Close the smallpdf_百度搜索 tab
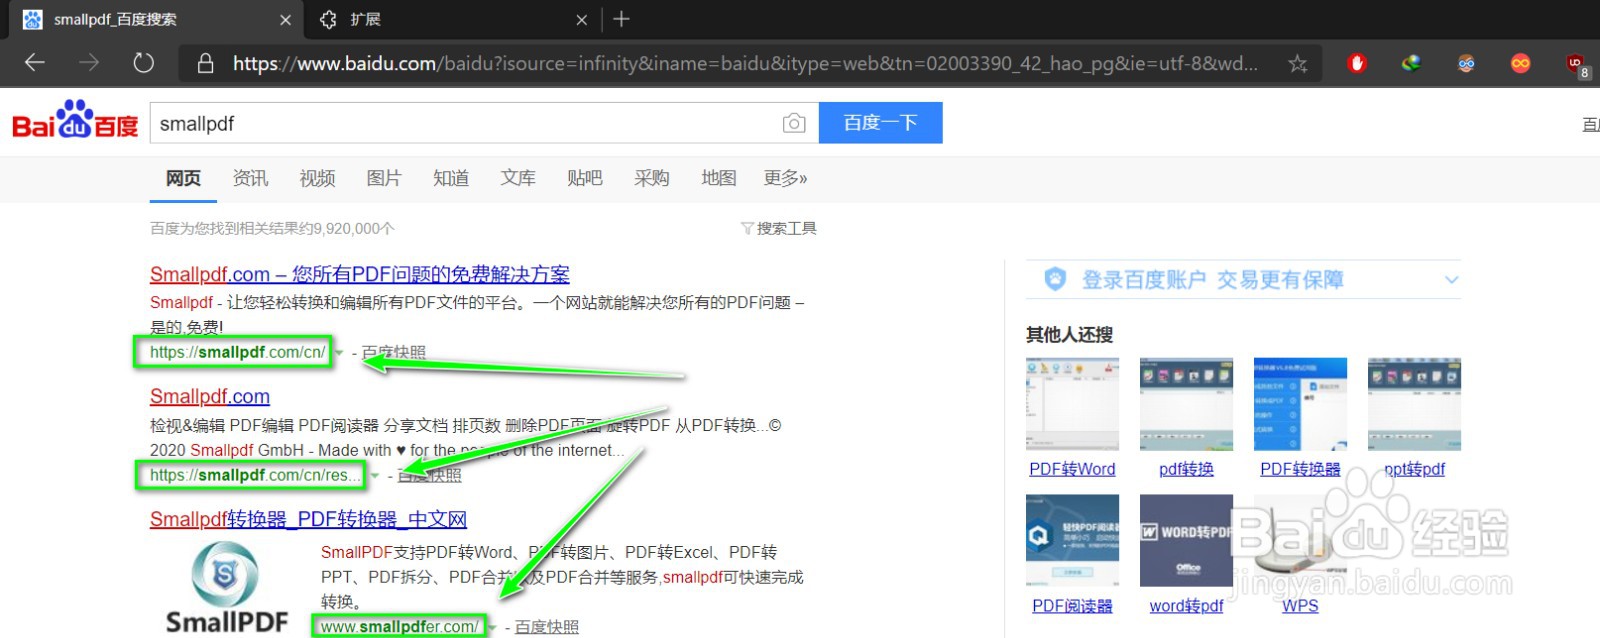 click(285, 20)
